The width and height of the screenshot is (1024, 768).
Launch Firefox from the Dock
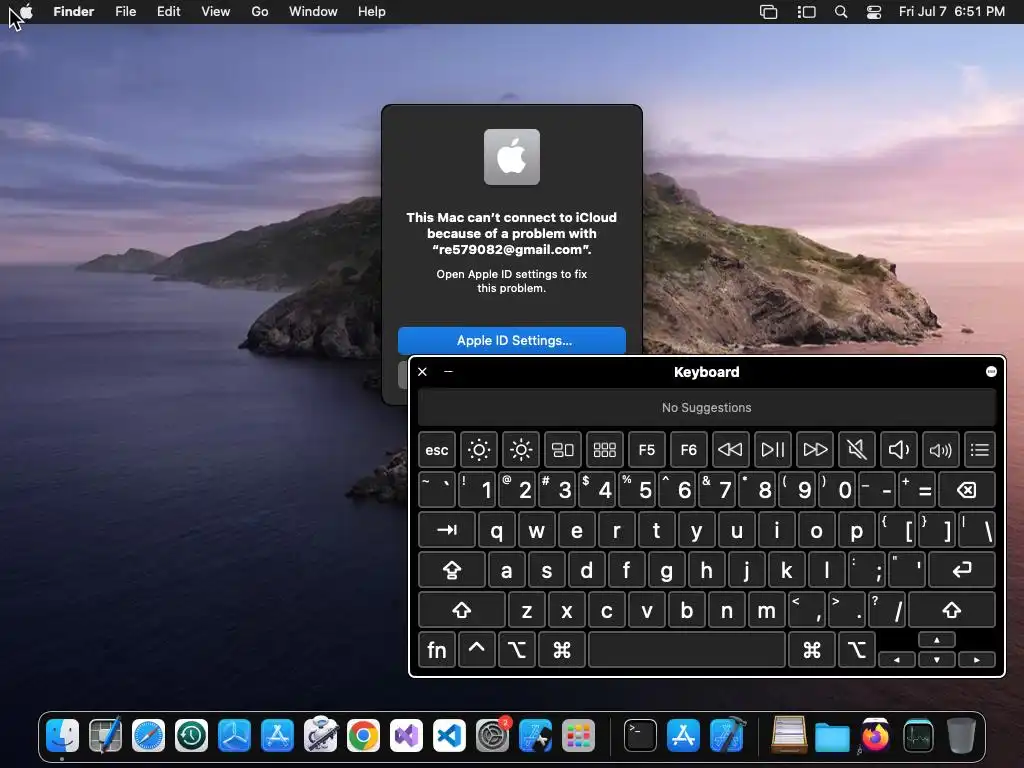(875, 736)
